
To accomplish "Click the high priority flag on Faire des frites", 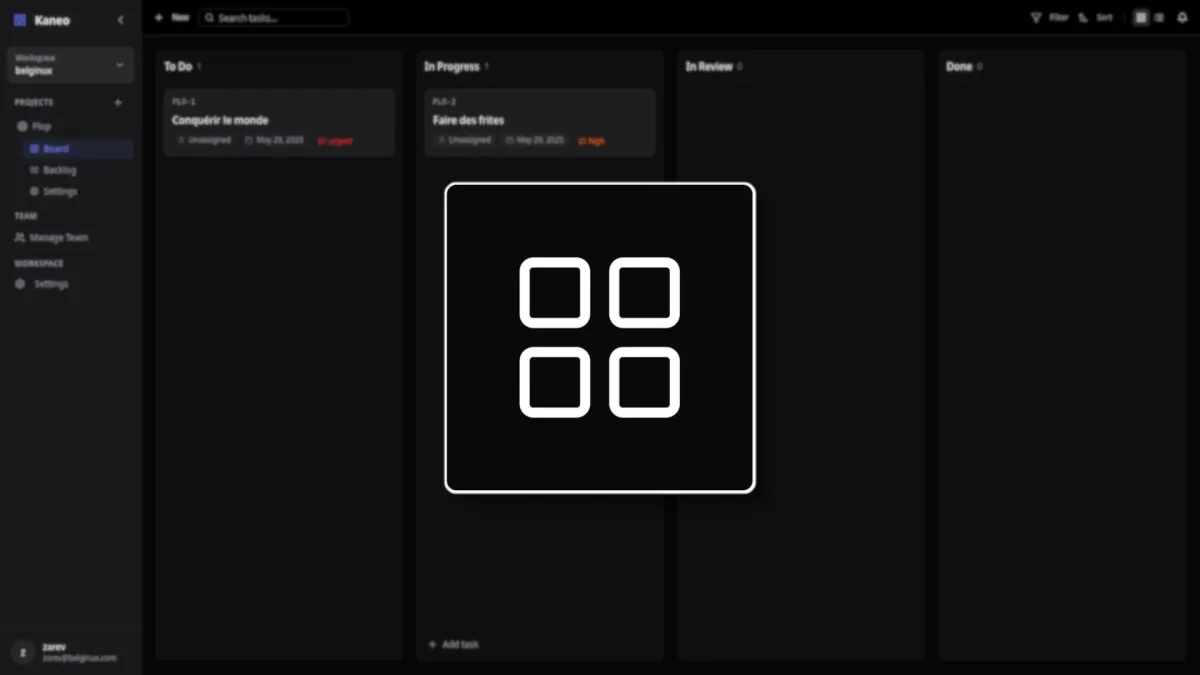I will [591, 141].
